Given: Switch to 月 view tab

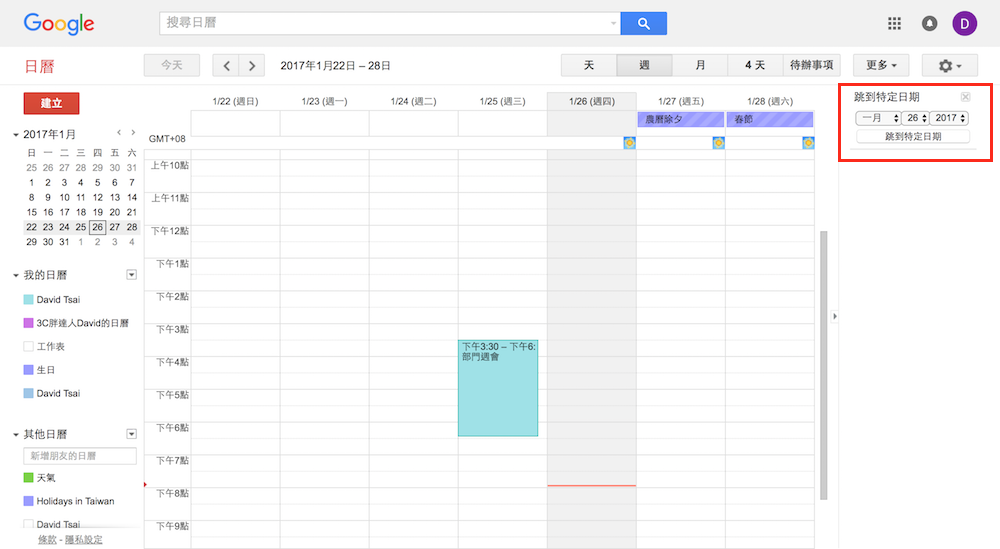Looking at the screenshot, I should click(x=700, y=66).
